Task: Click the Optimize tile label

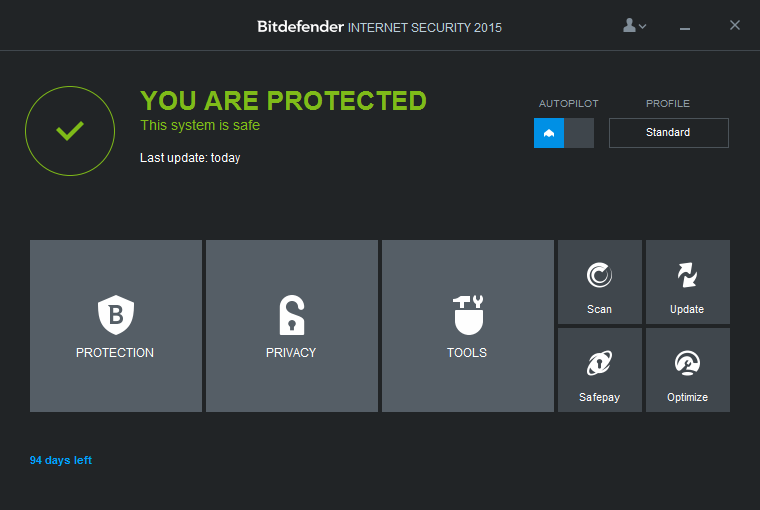Action: point(687,397)
